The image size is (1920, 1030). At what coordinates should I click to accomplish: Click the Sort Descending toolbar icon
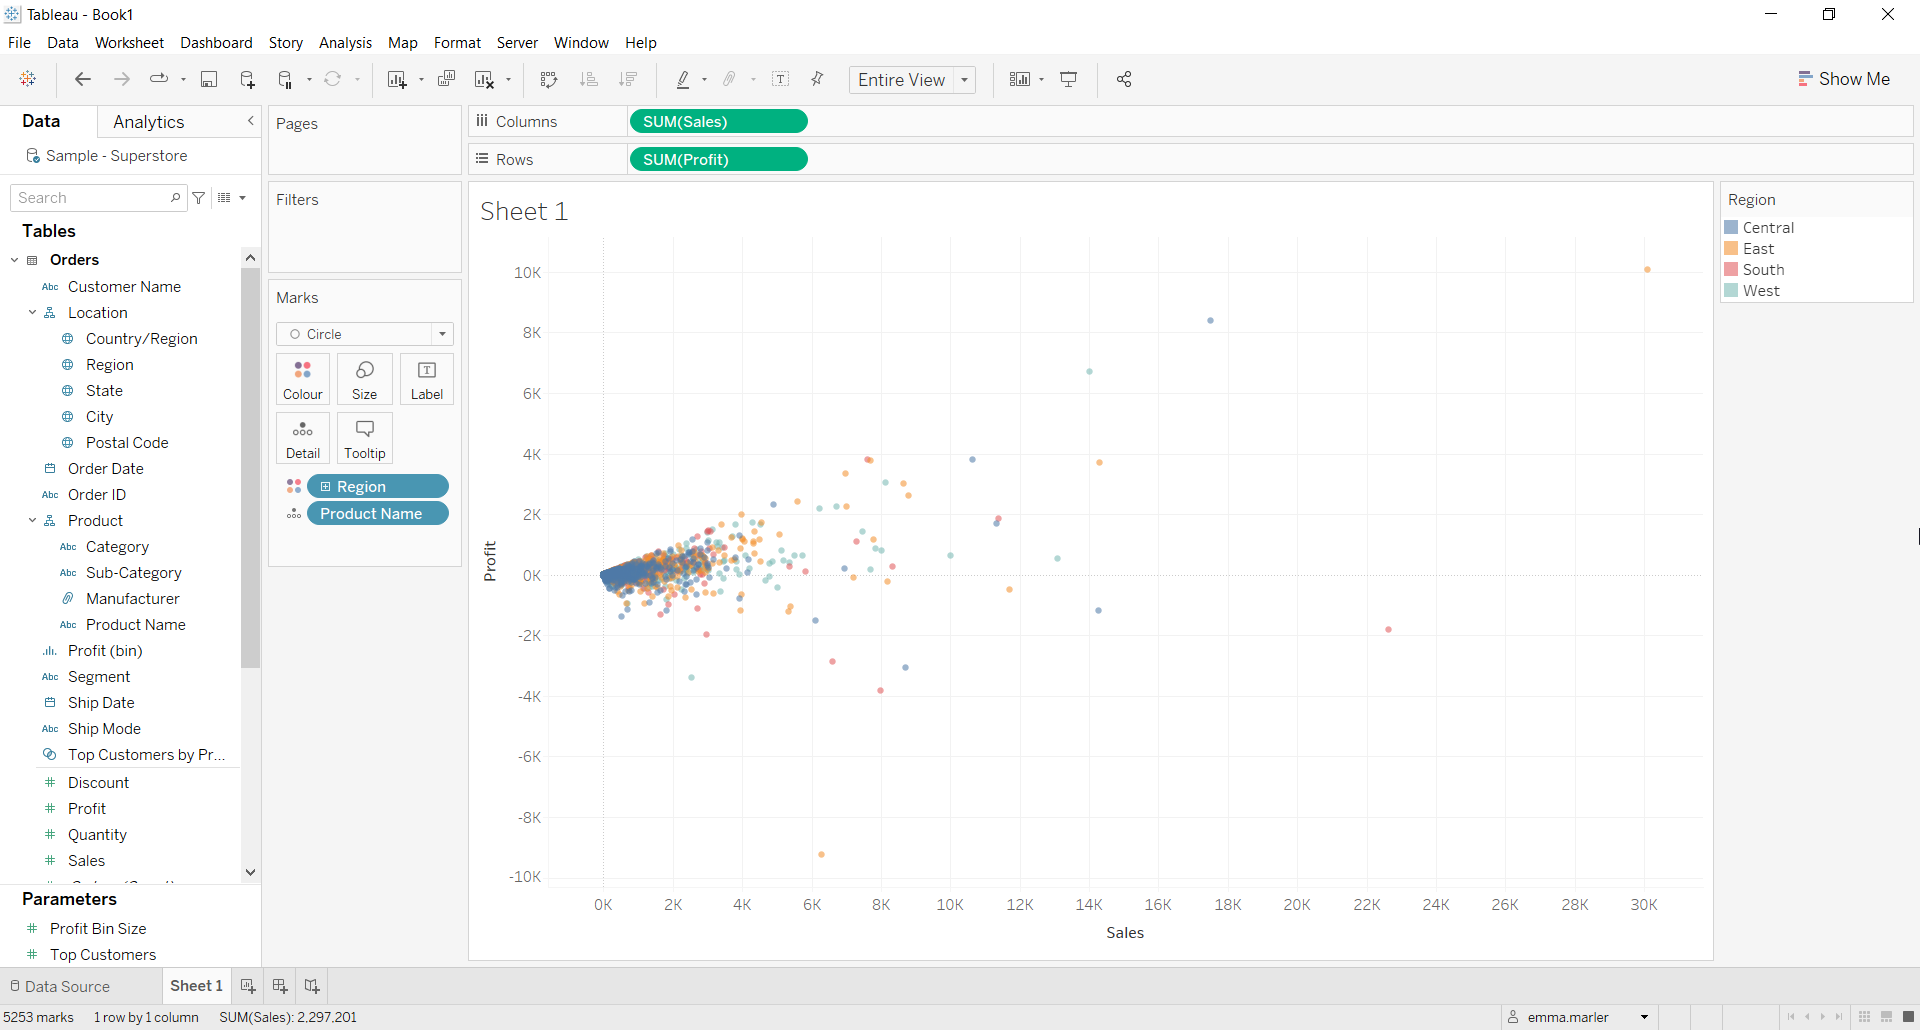(628, 79)
